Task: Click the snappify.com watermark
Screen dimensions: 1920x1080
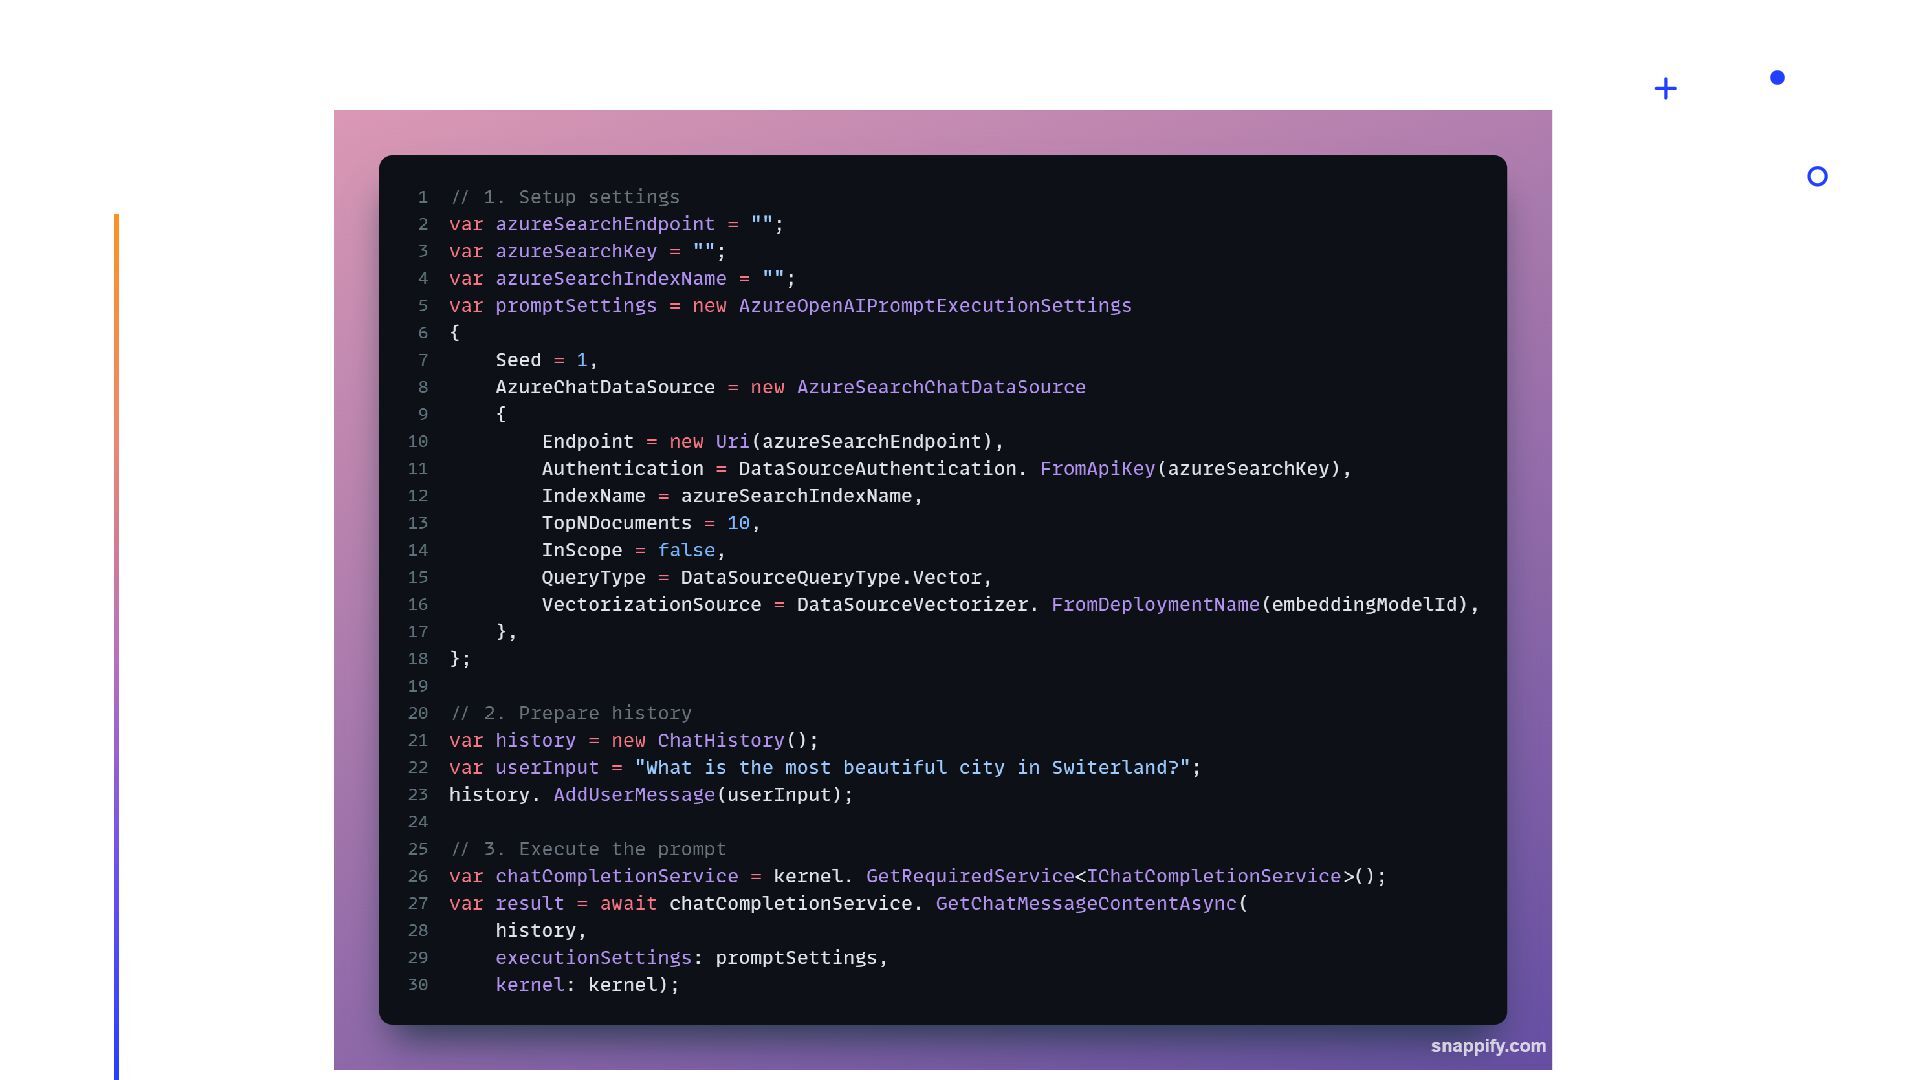Action: tap(1487, 1046)
